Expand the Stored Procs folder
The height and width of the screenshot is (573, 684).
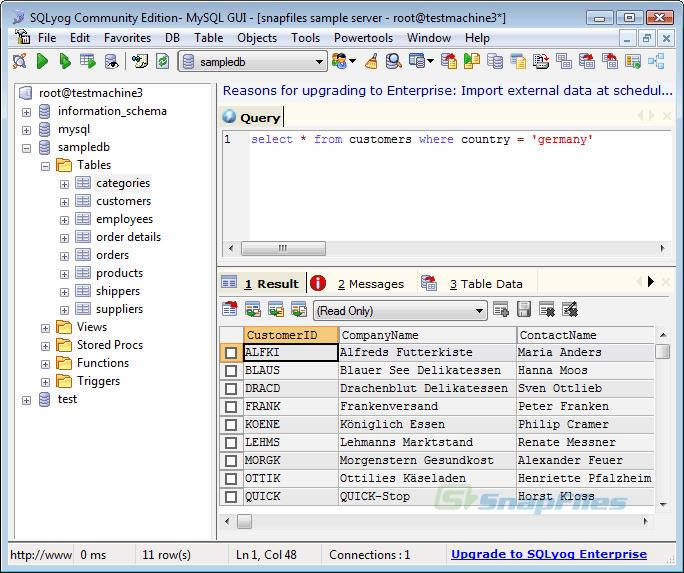click(45, 346)
